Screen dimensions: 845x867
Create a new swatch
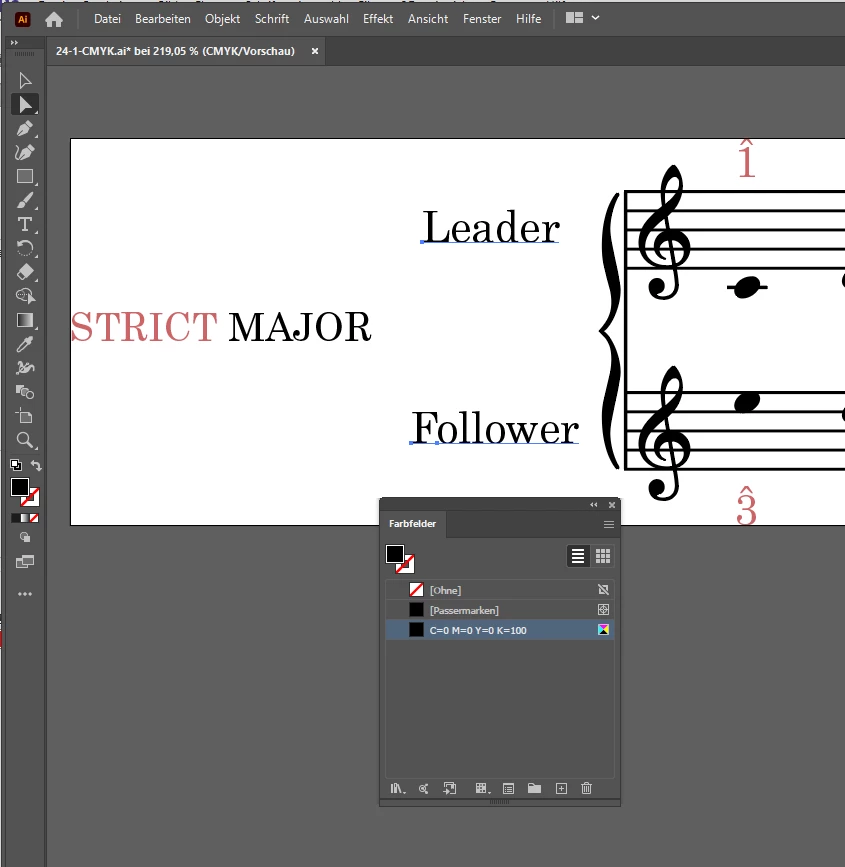pos(561,788)
